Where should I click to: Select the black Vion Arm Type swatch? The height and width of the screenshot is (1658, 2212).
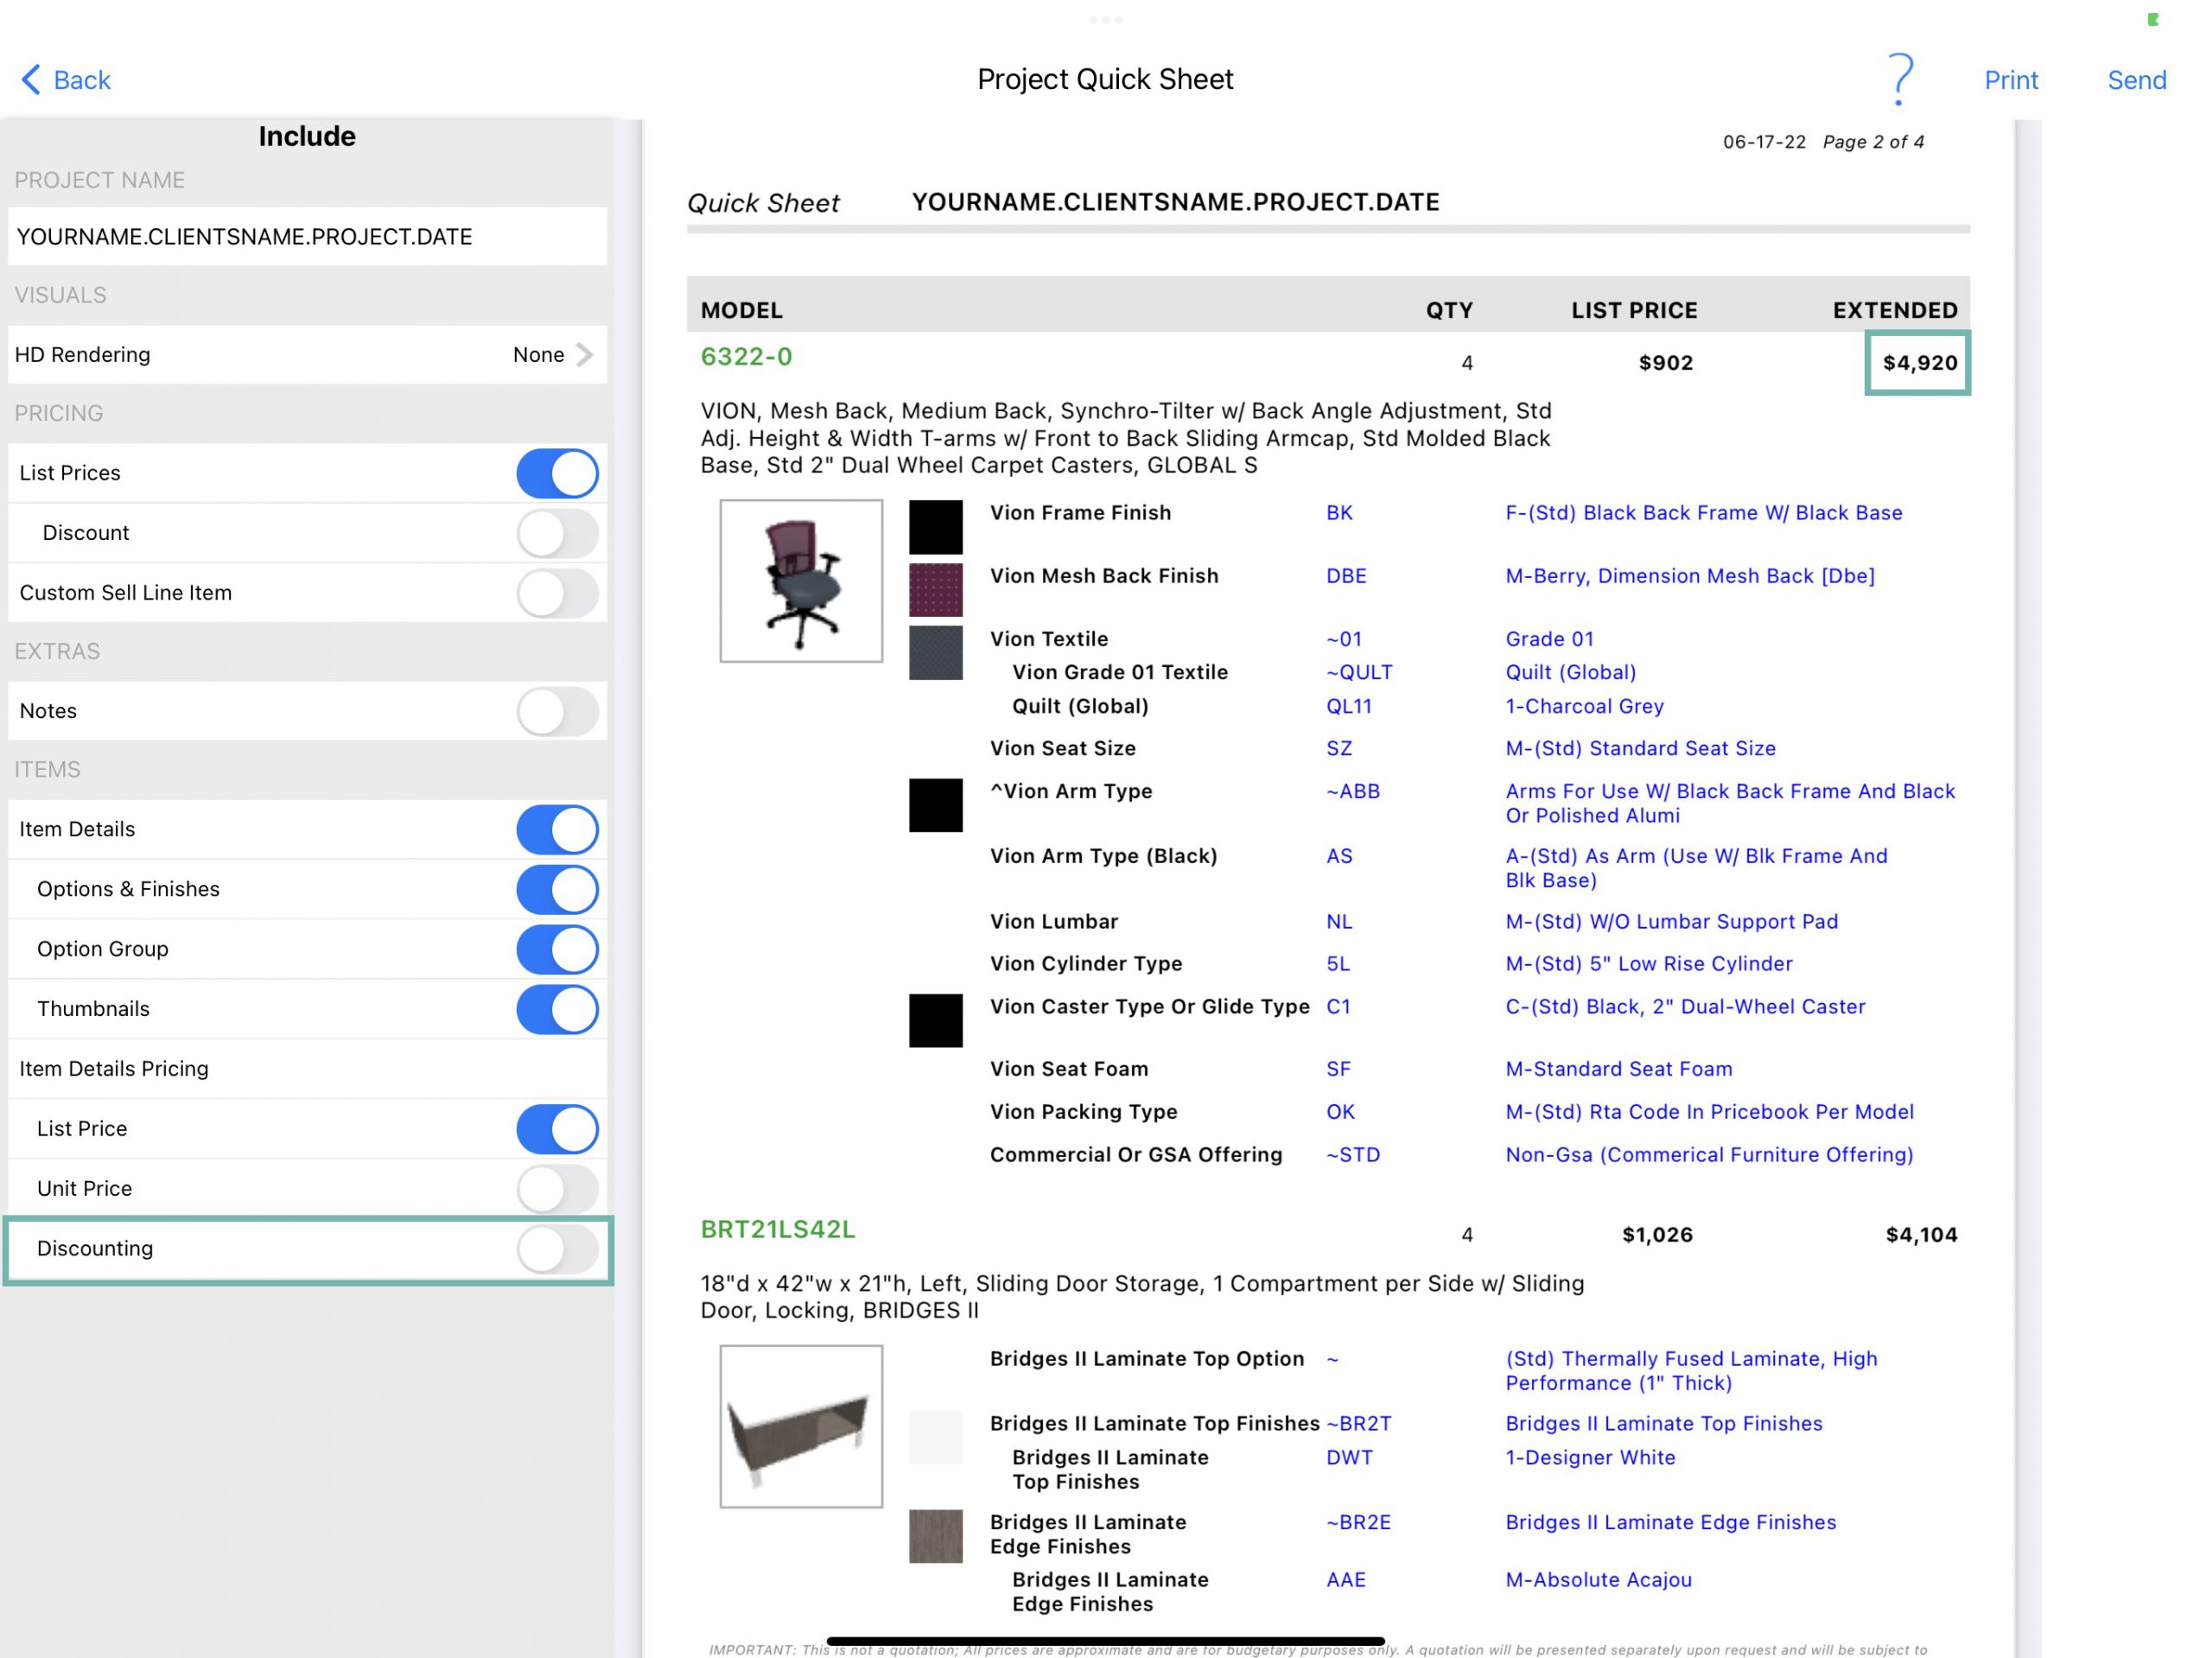click(x=936, y=805)
